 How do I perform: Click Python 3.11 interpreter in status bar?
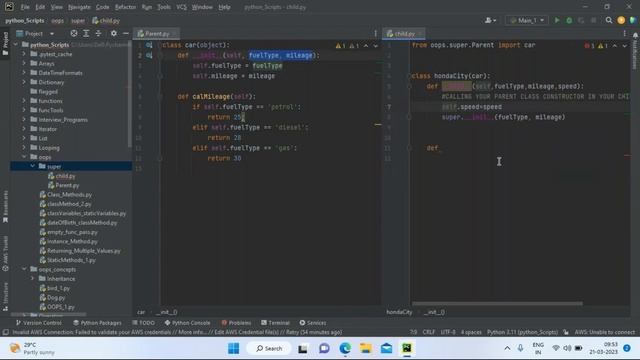pyautogui.click(x=522, y=332)
